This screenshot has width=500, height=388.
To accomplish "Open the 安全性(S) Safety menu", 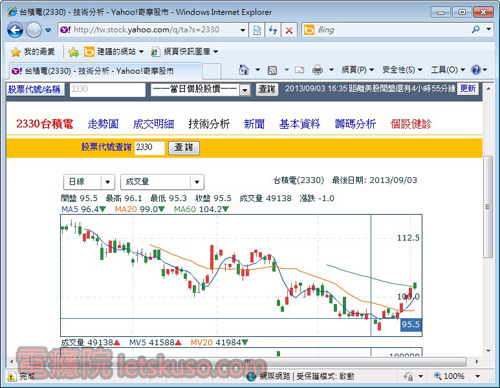I will pos(402,70).
